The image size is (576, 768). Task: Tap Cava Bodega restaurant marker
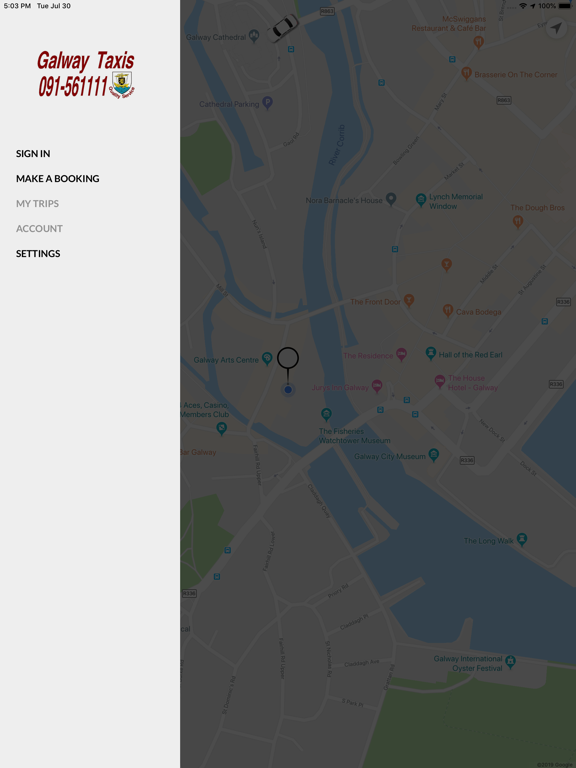click(x=448, y=310)
